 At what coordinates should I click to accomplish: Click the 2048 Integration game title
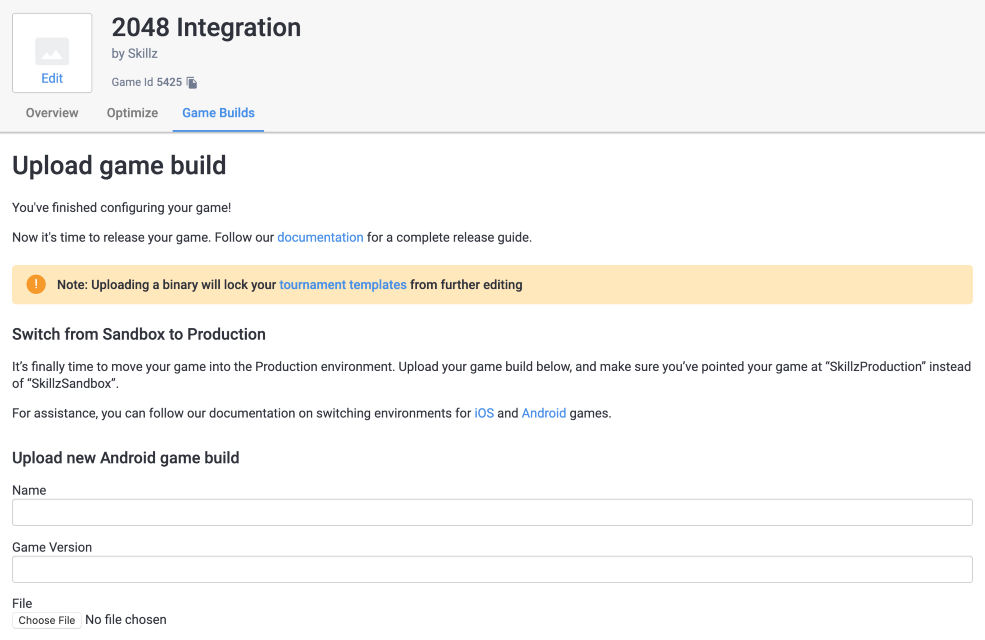(x=206, y=28)
